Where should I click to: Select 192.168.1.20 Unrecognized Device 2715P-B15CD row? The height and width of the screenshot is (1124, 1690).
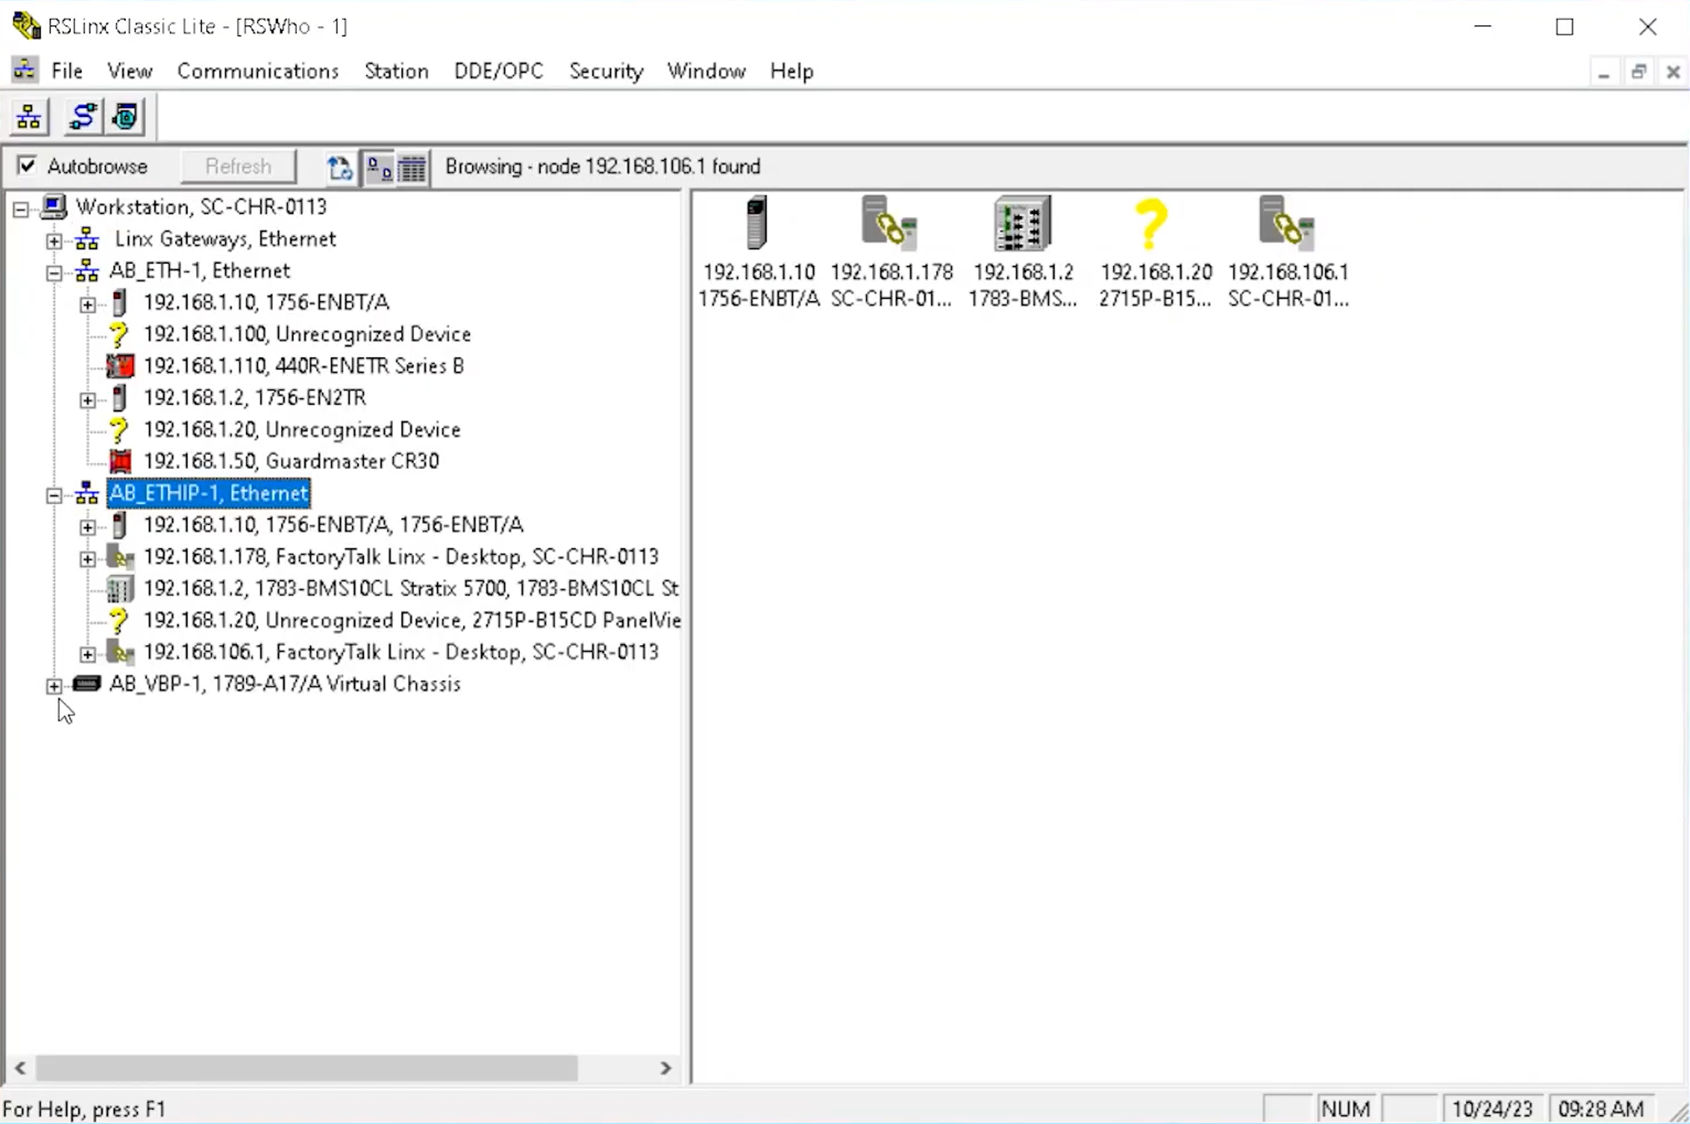412,620
